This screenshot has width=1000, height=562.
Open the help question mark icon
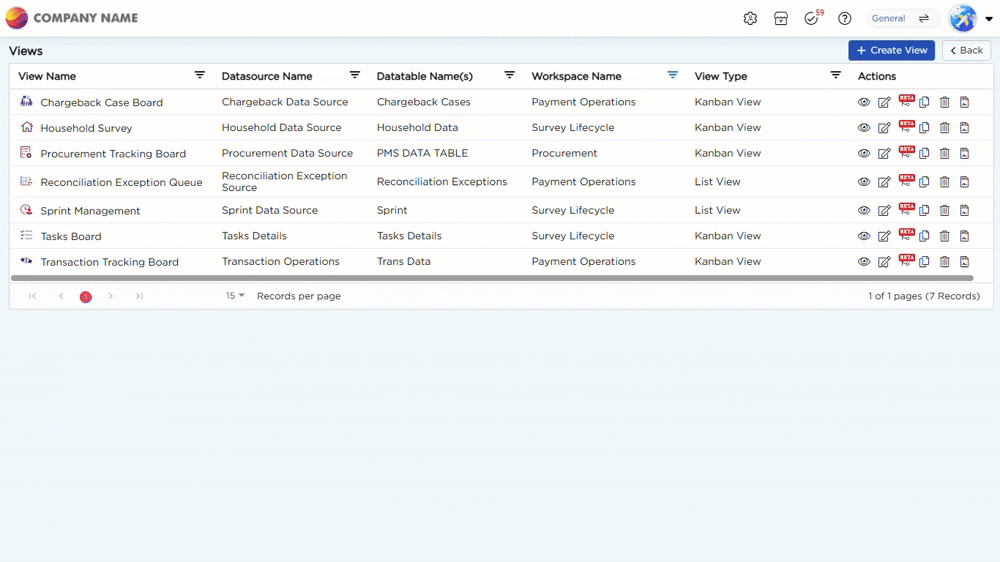[844, 18]
